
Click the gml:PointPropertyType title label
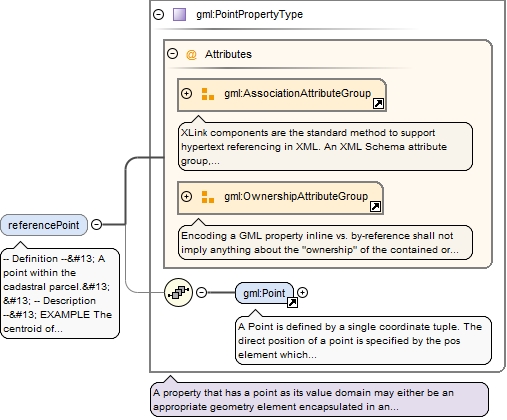pyautogui.click(x=249, y=14)
